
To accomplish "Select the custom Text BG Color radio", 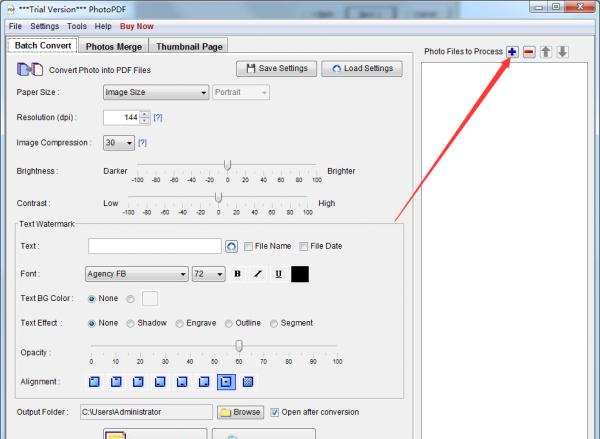I will tap(130, 299).
